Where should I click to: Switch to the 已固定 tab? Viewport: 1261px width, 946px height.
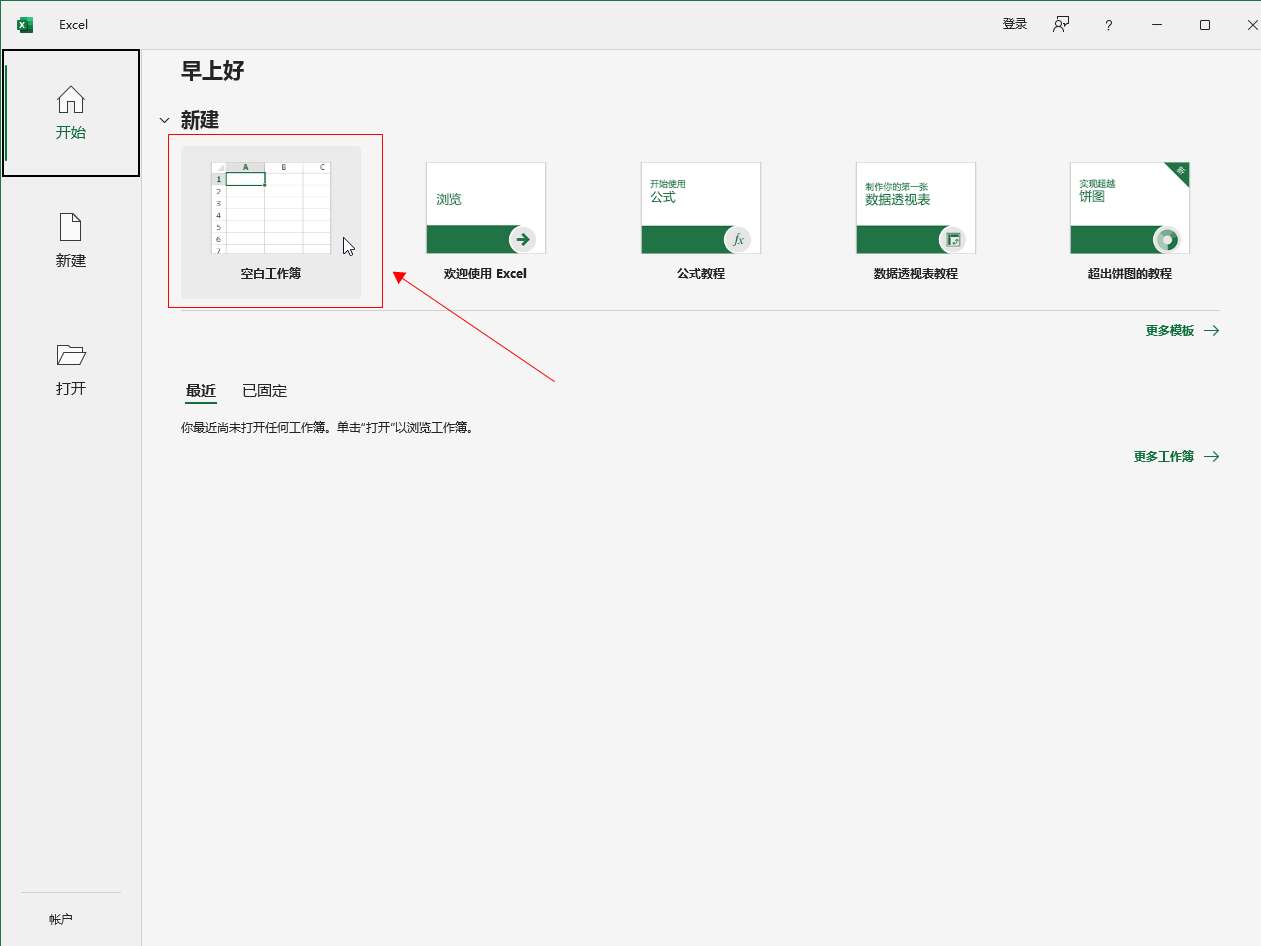click(265, 391)
